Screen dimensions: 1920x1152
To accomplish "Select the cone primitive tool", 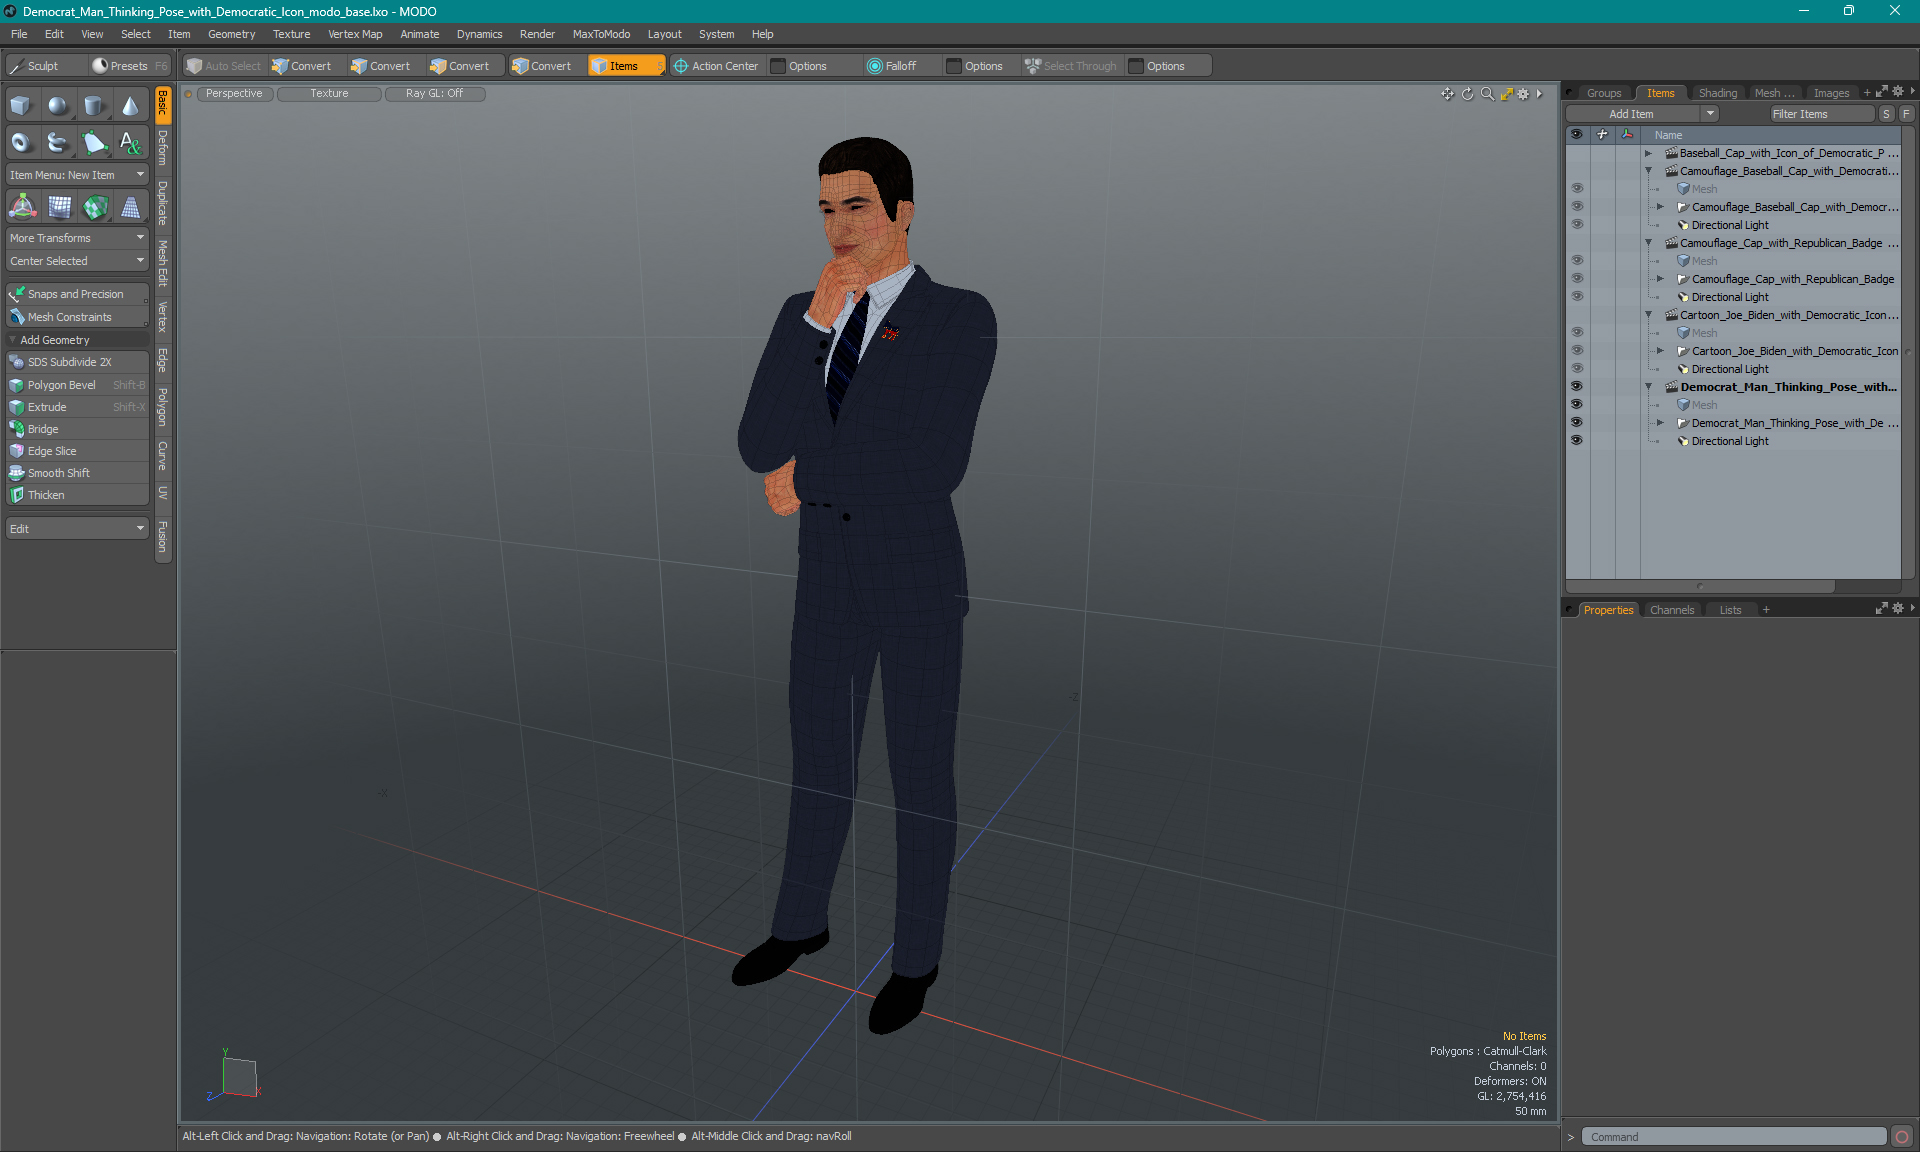I will click(x=130, y=106).
